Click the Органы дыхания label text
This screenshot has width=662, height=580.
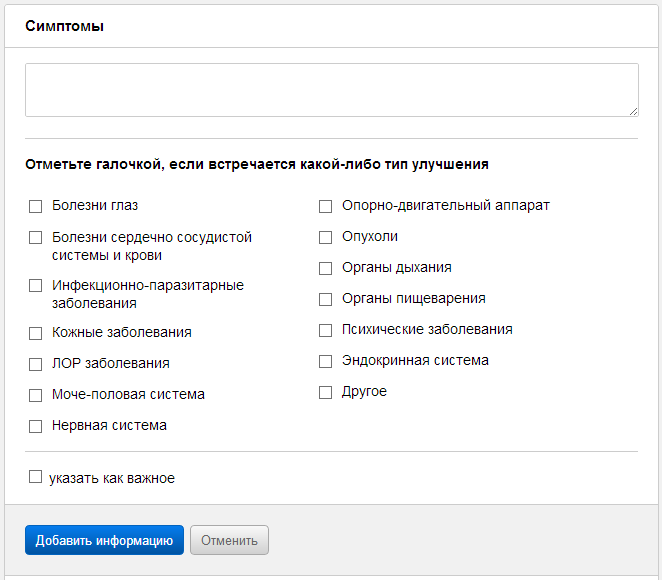click(x=396, y=268)
